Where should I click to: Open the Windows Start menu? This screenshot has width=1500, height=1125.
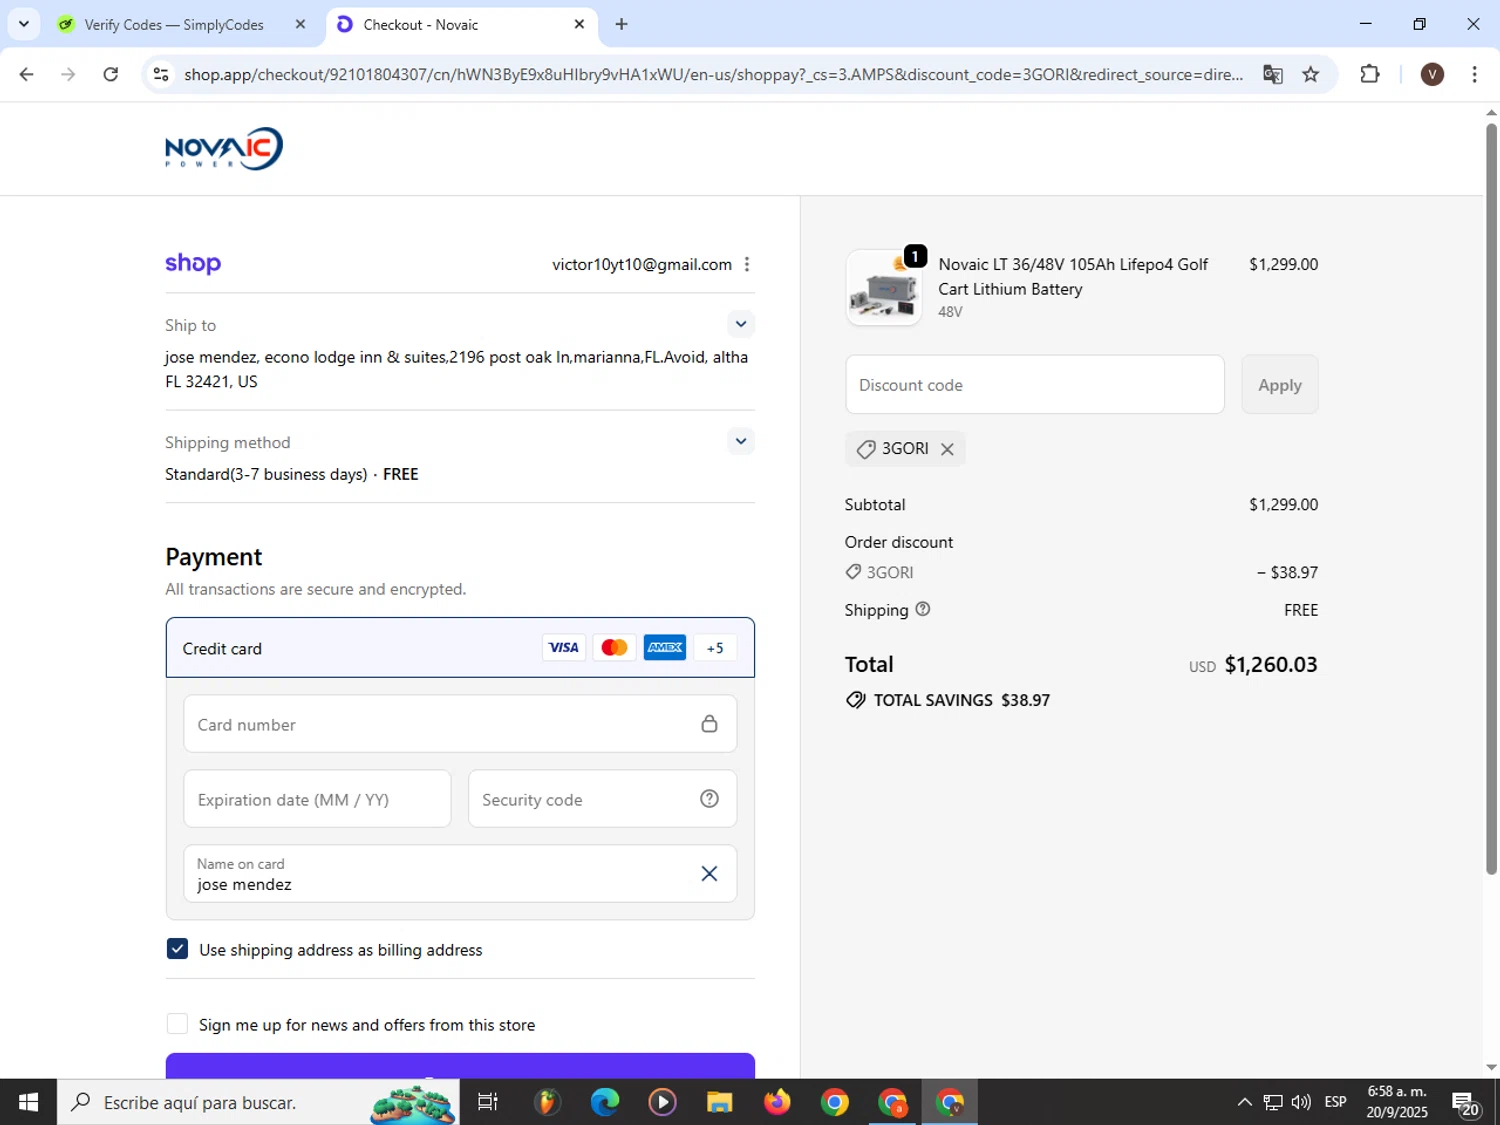tap(28, 1102)
